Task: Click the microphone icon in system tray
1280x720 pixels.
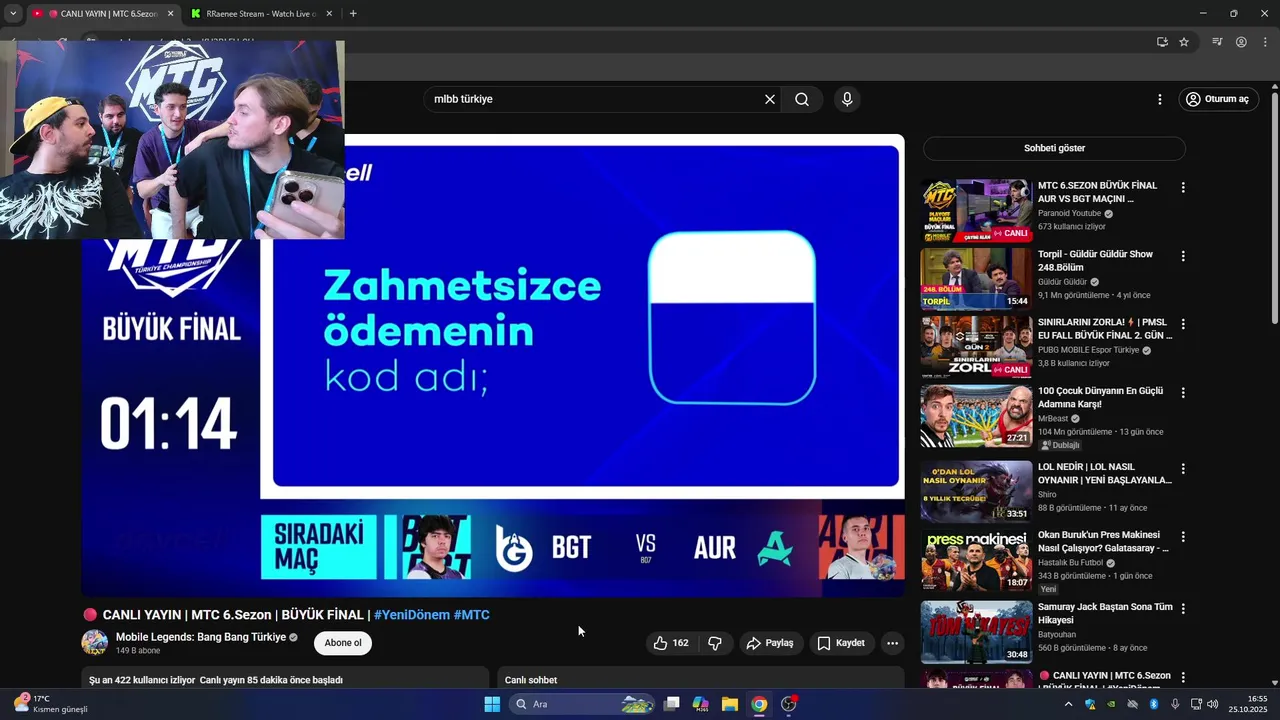Action: pyautogui.click(x=1175, y=704)
